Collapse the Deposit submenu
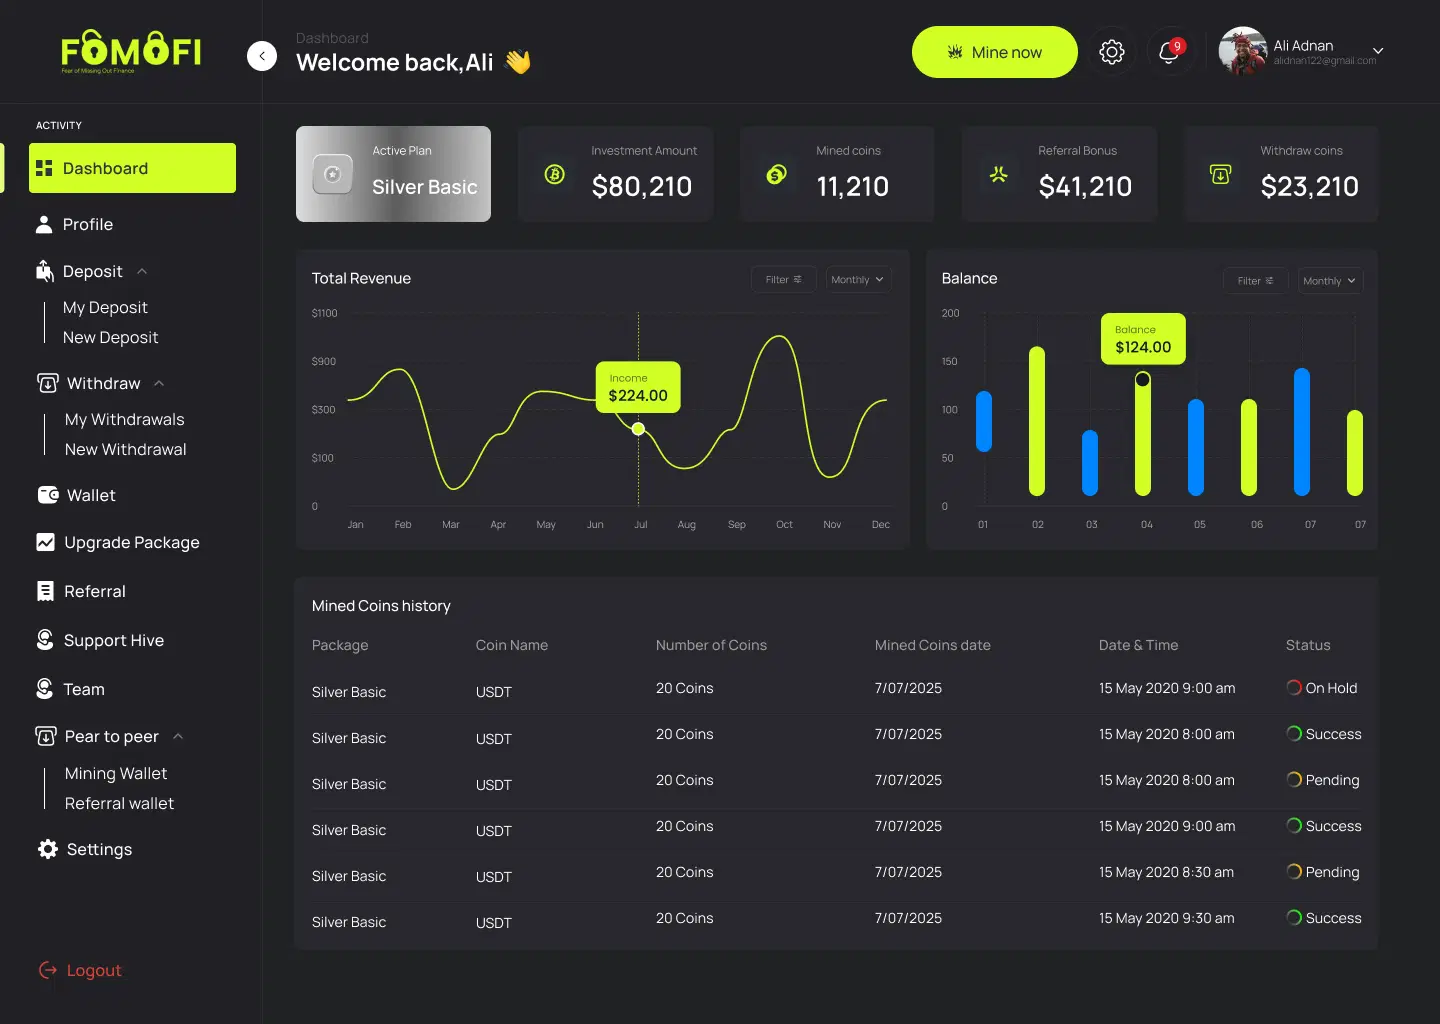The image size is (1440, 1024). [x=142, y=270]
